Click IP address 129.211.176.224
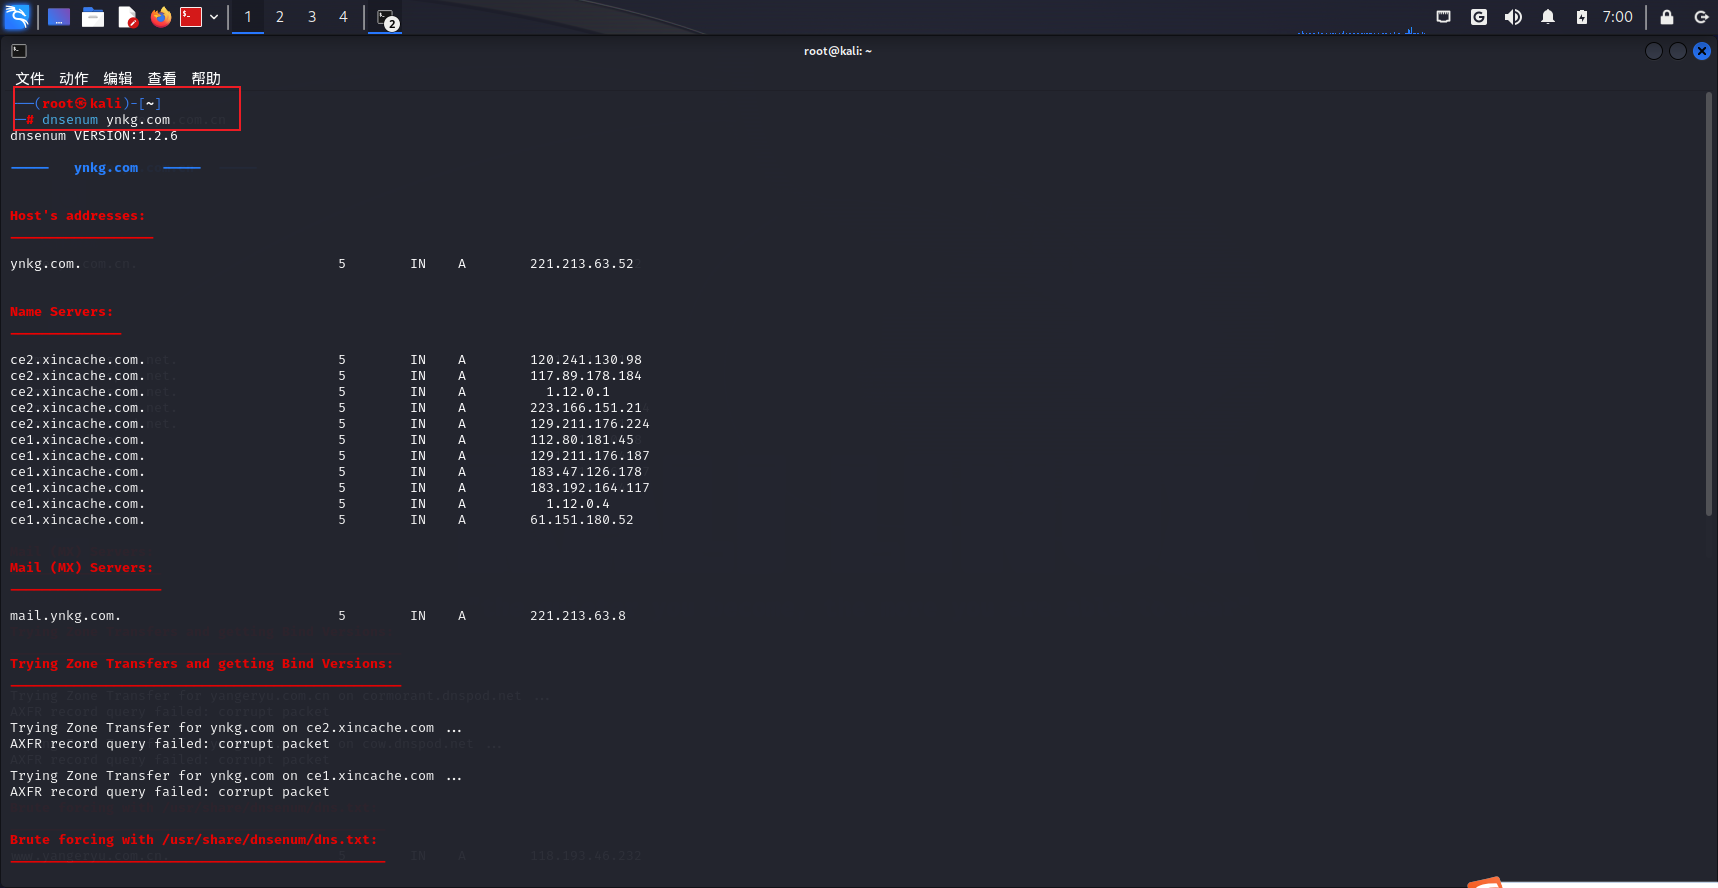The height and width of the screenshot is (888, 1718). [590, 424]
